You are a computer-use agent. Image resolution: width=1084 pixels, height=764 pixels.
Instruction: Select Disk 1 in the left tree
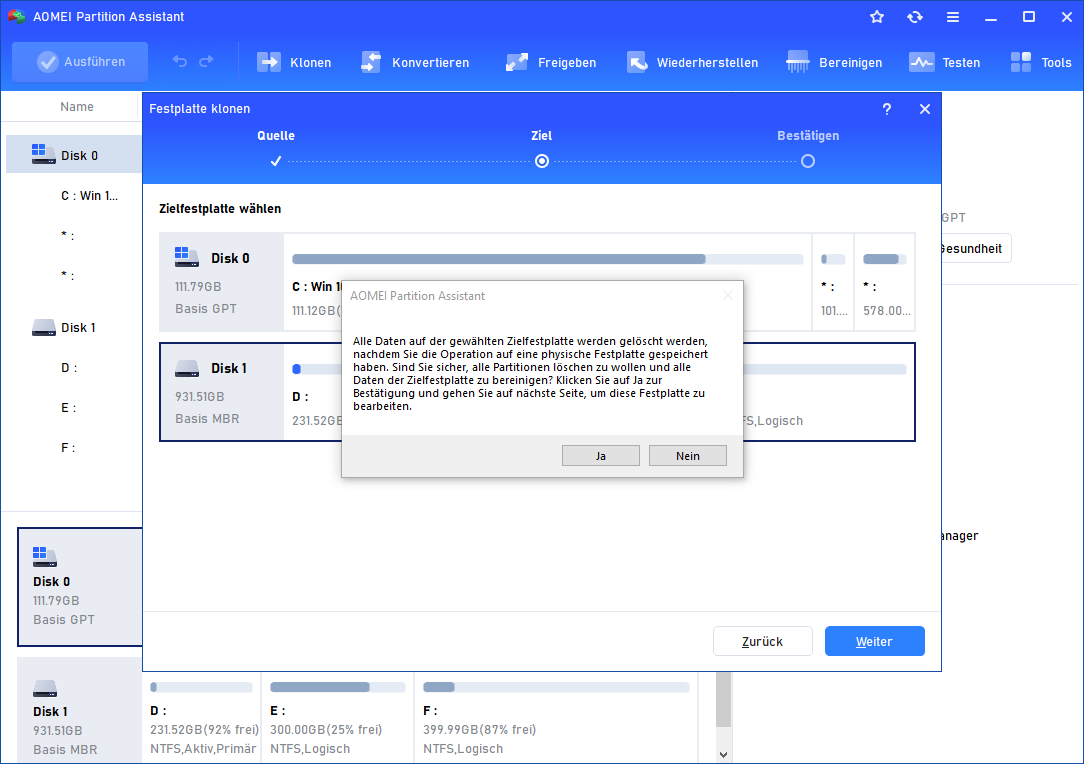point(74,327)
